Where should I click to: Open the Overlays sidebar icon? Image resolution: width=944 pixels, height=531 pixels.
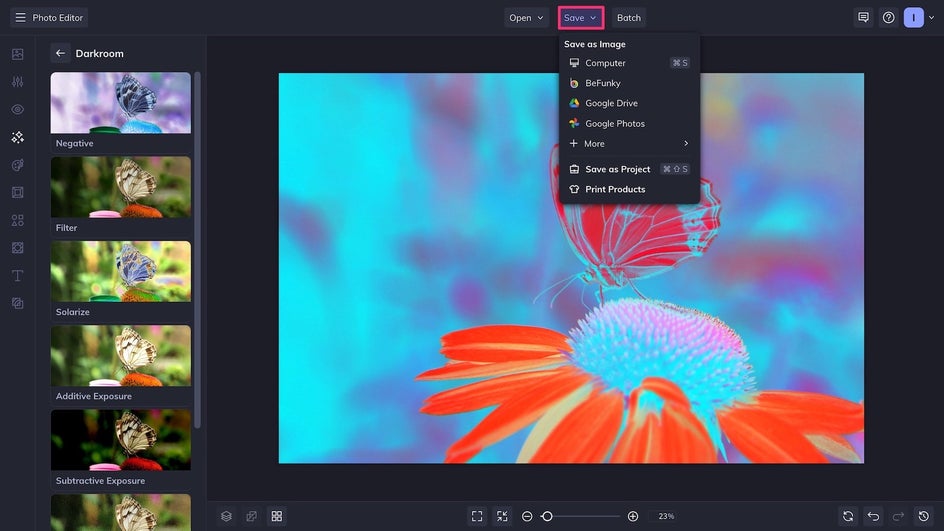pos(17,248)
